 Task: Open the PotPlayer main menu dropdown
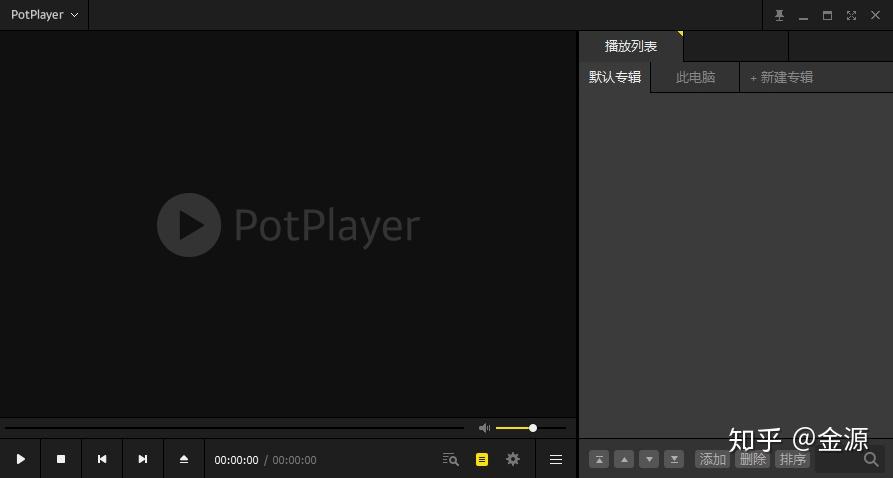44,15
